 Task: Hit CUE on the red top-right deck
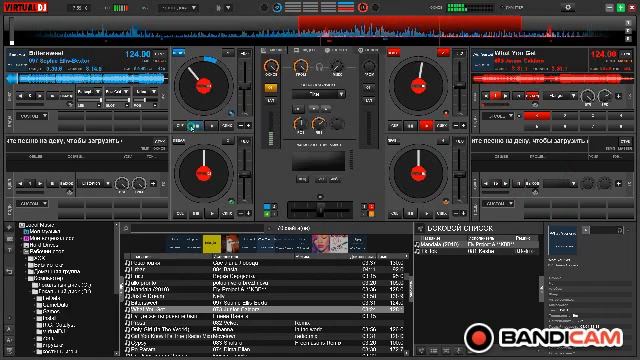point(394,126)
